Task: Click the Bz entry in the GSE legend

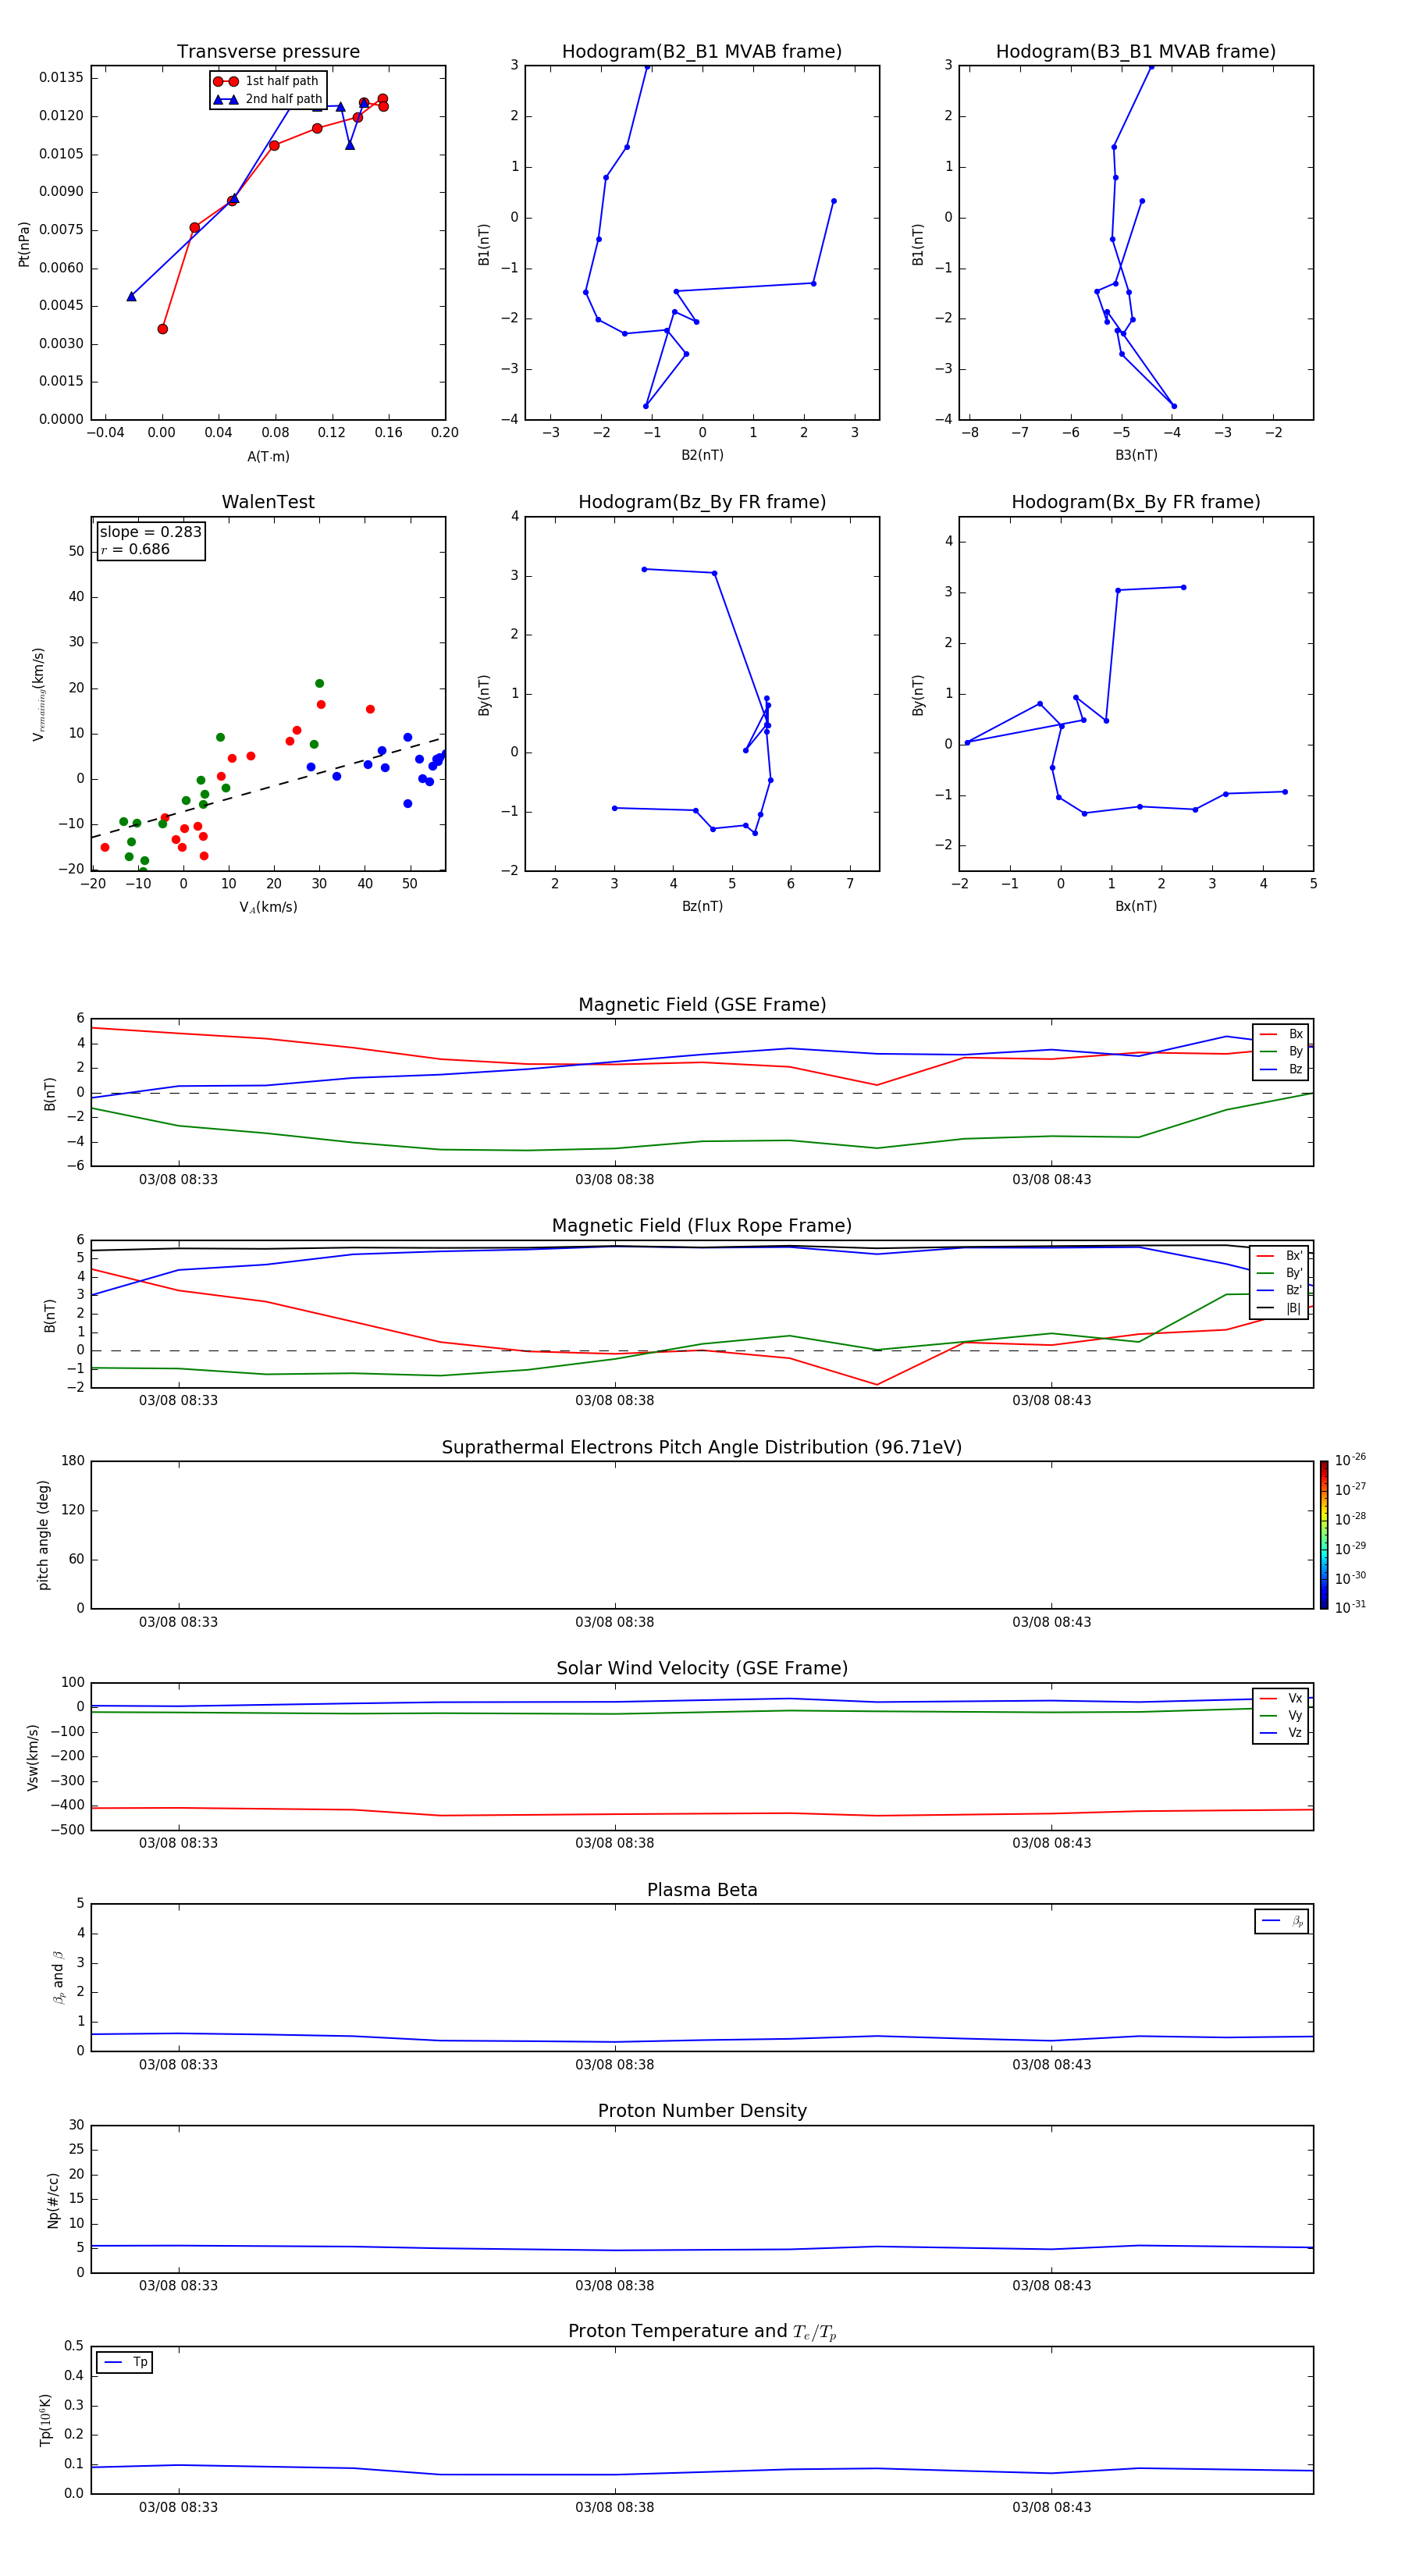Action: (1282, 1069)
